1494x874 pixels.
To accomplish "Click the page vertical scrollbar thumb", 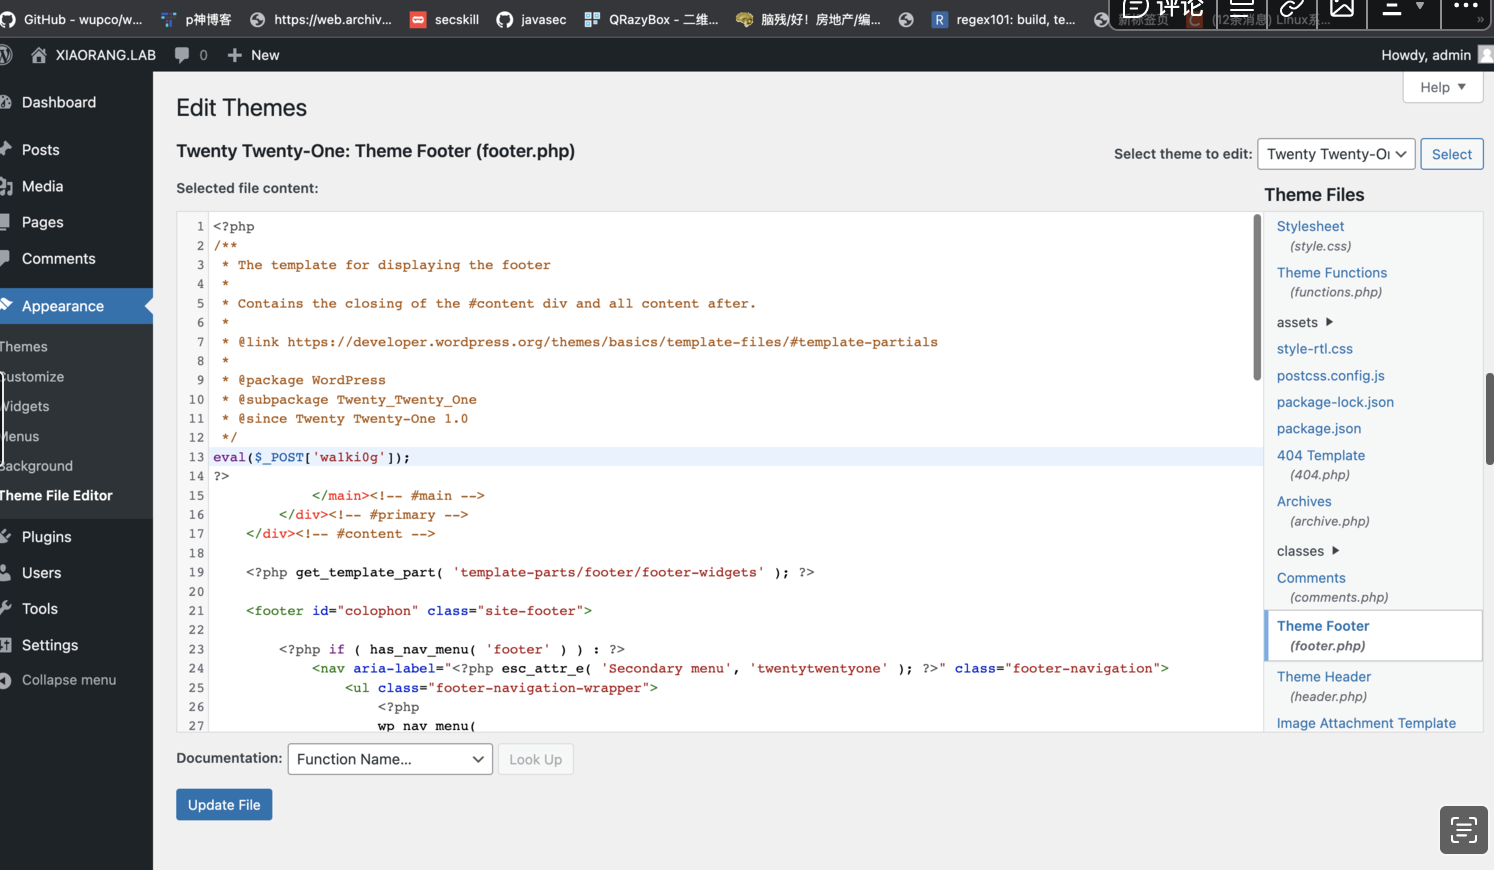I will tap(1489, 418).
